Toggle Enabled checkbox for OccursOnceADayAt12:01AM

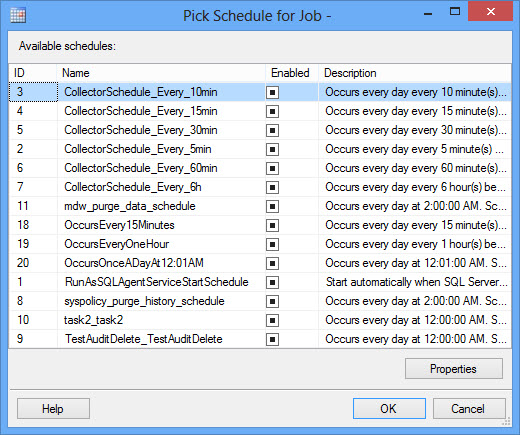(x=272, y=263)
